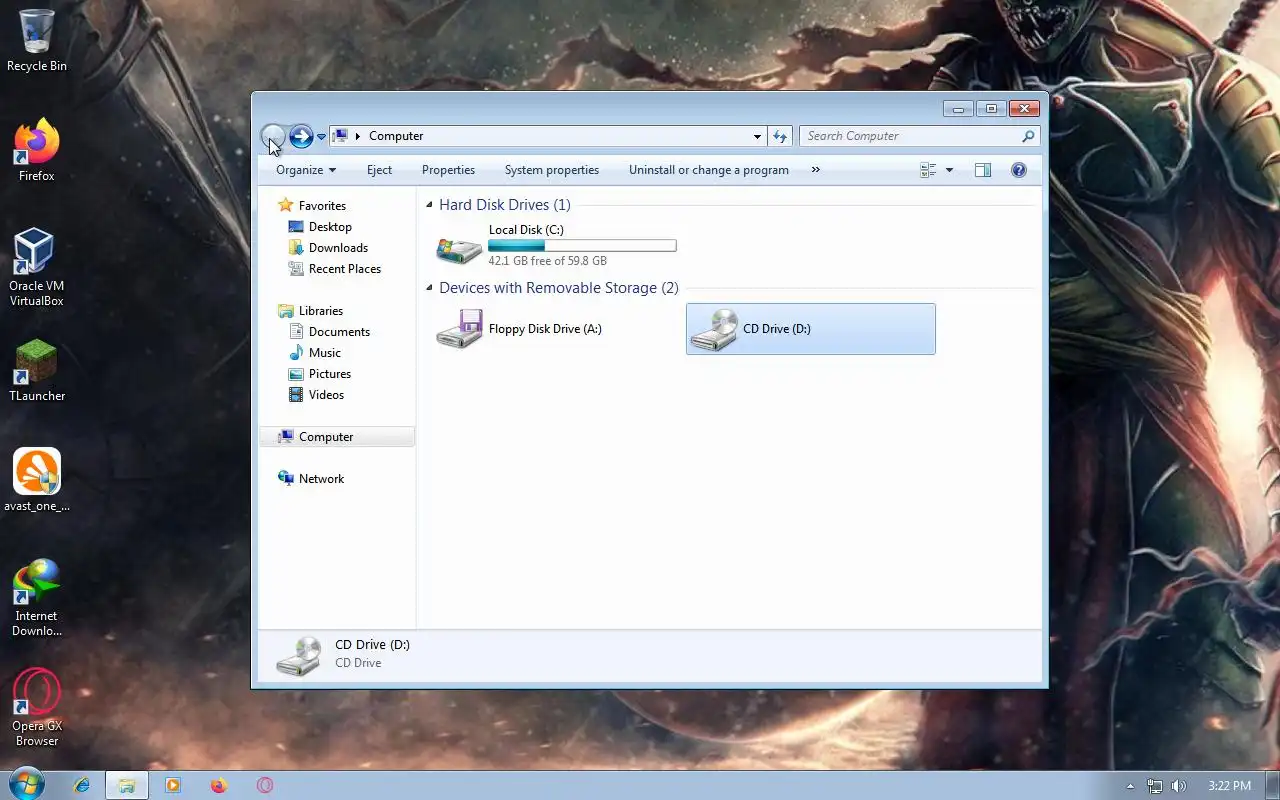Launch Internet Explorer from the taskbar
This screenshot has width=1280, height=800.
click(82, 785)
